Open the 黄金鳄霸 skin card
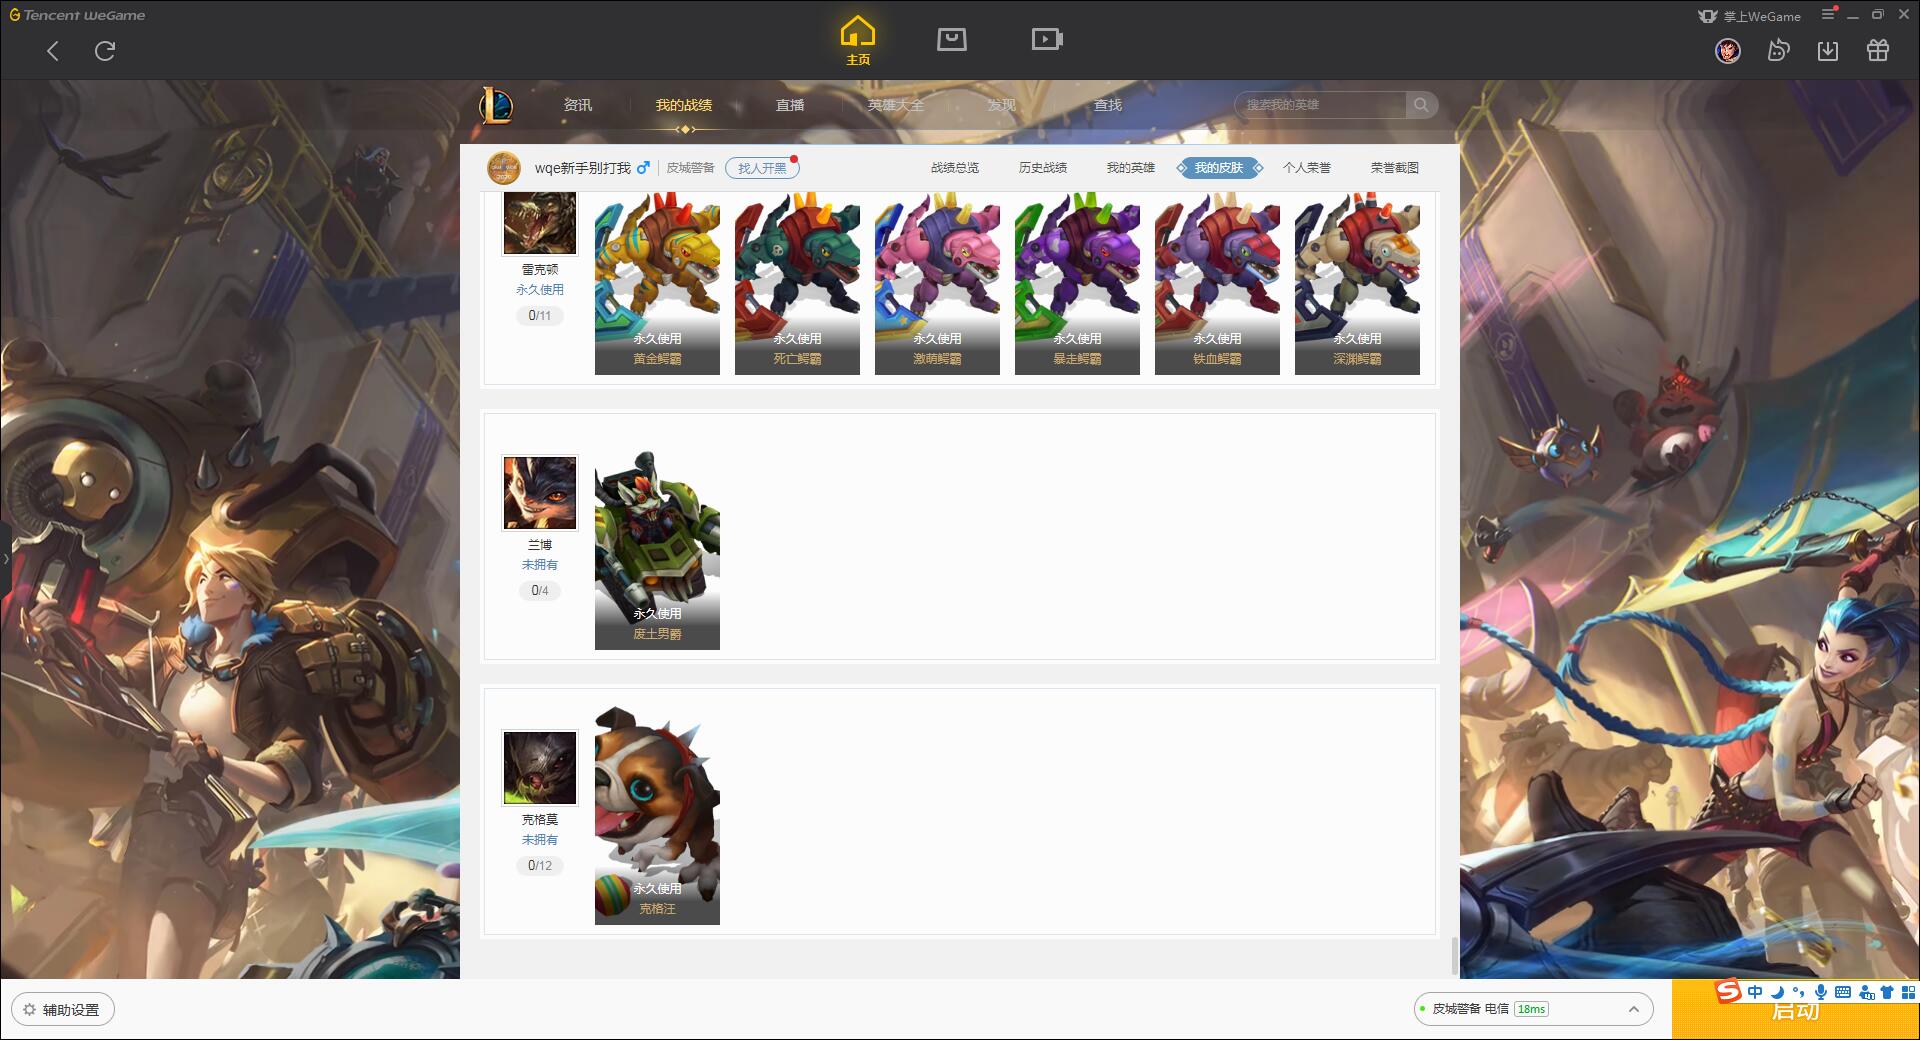 [x=657, y=283]
